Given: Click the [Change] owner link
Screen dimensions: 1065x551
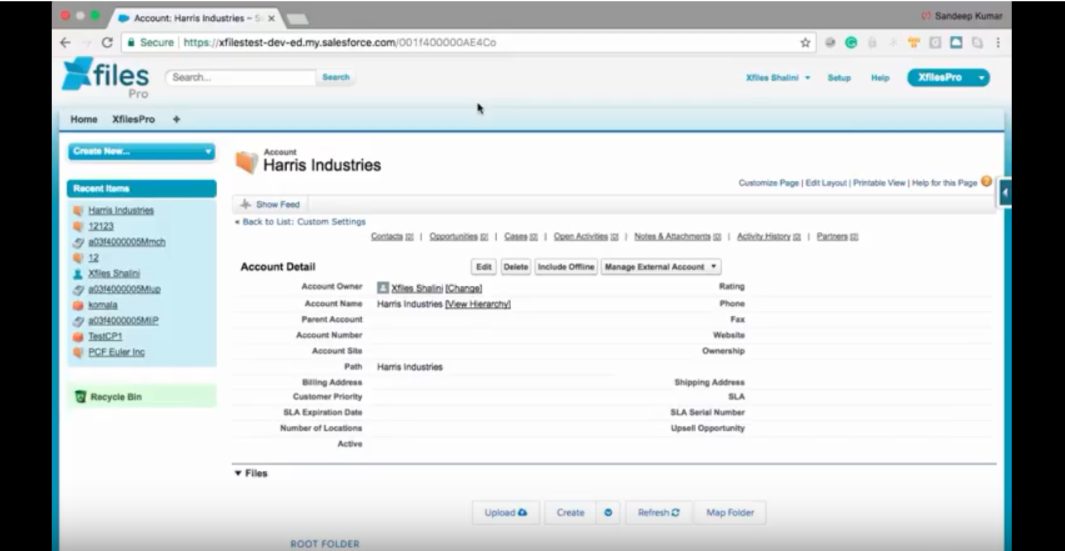Looking at the screenshot, I should [x=464, y=288].
